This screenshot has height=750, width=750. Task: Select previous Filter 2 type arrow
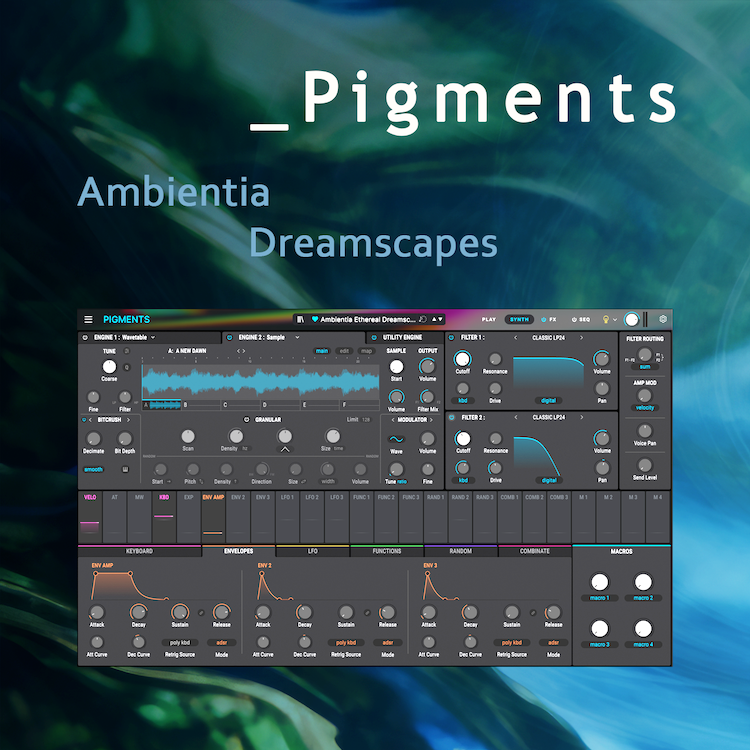pos(516,417)
